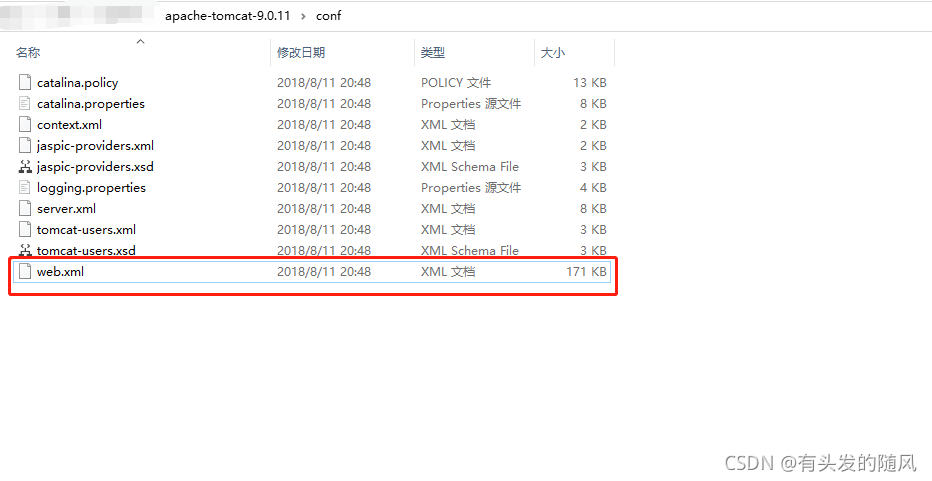Click the tomcat-users.xml file icon

(25, 230)
